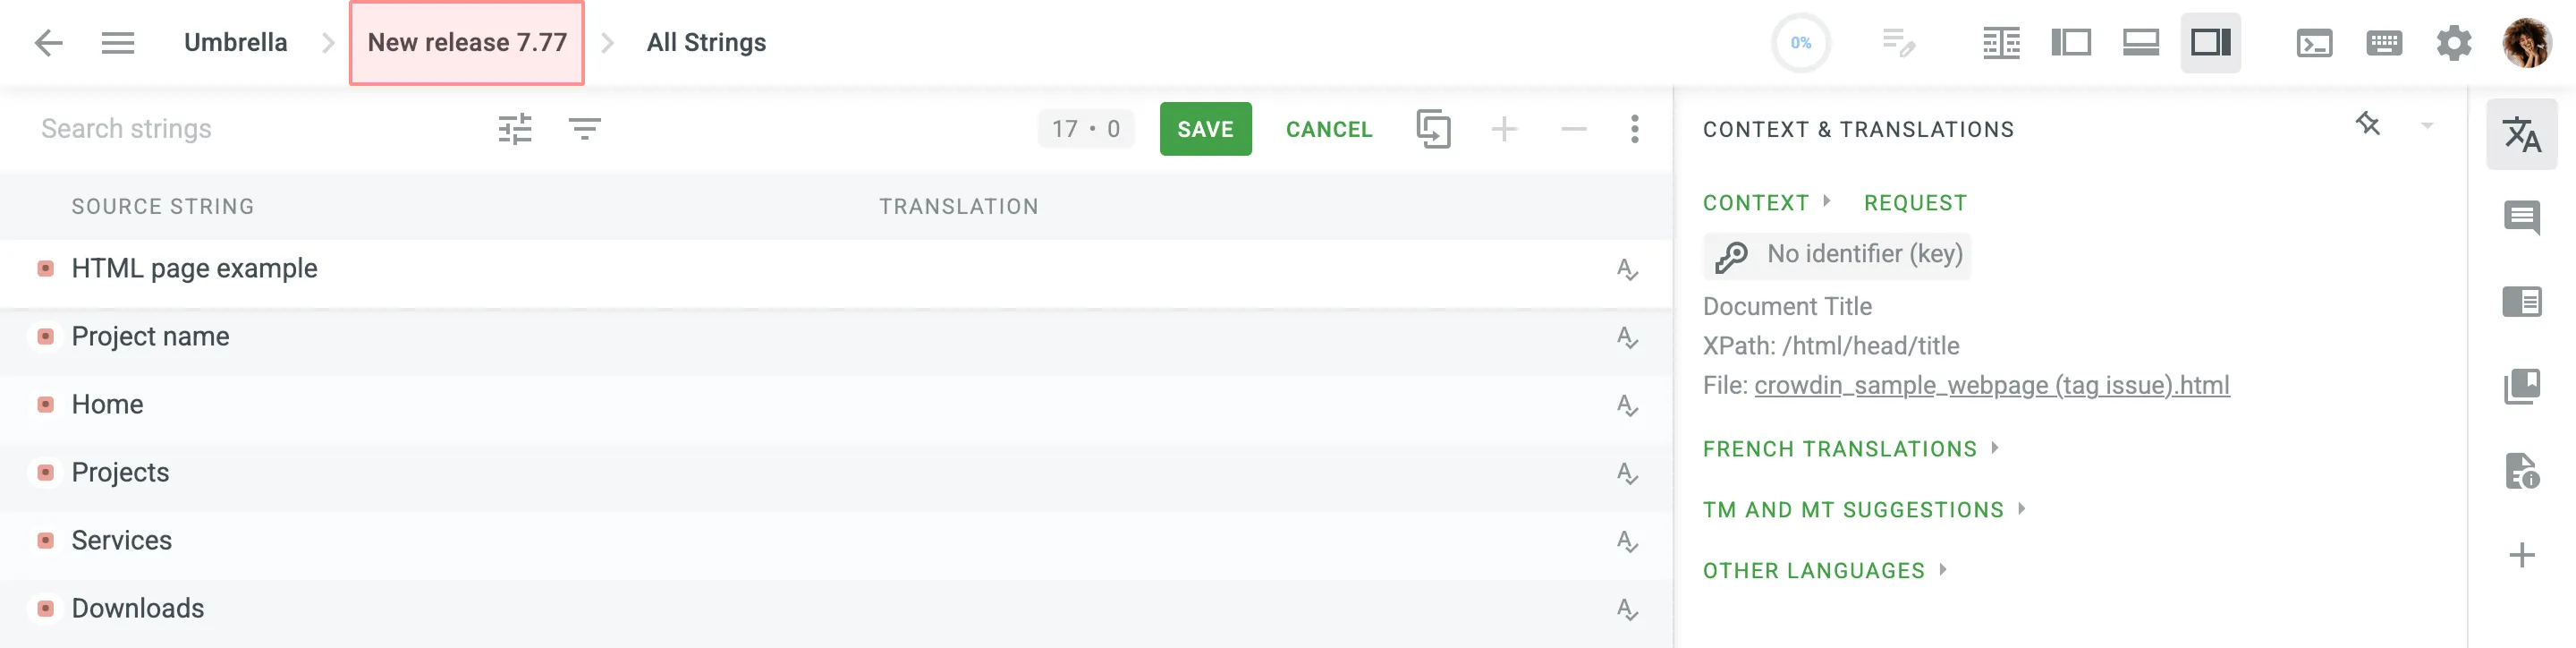
Task: Open advanced search settings sliders icon
Action: [x=515, y=129]
